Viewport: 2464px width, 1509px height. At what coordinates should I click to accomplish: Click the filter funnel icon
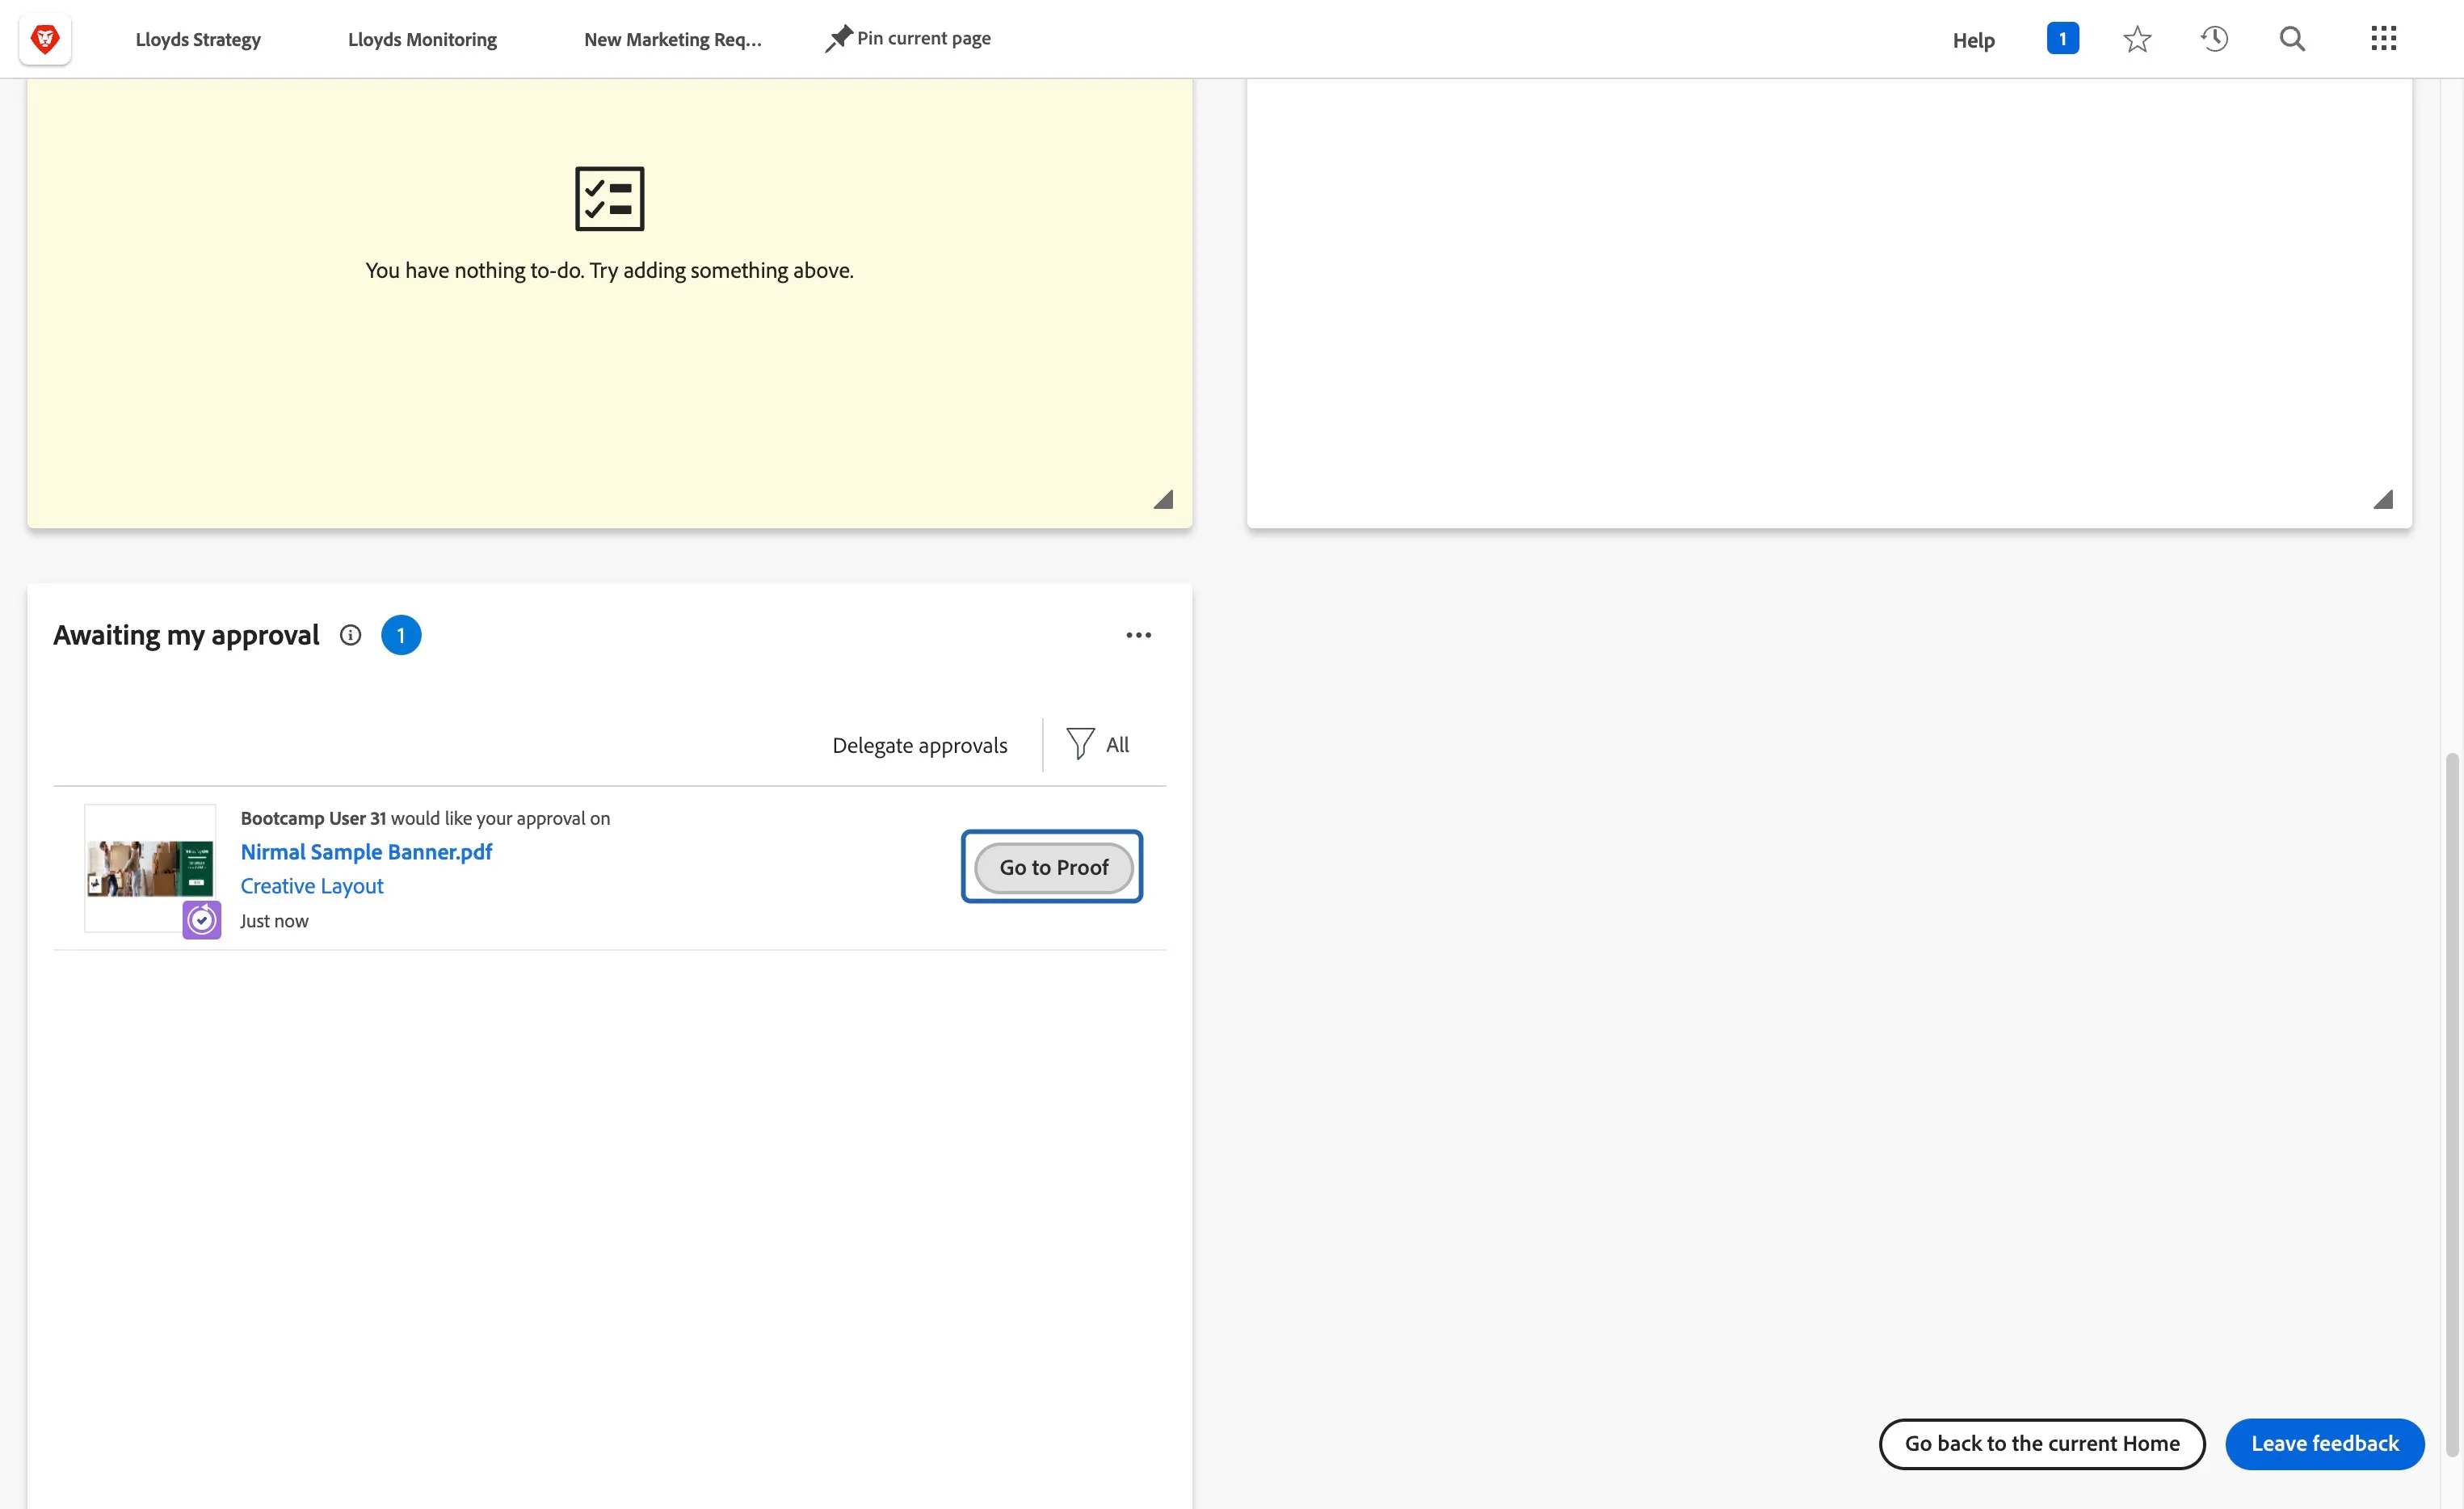tap(1080, 744)
